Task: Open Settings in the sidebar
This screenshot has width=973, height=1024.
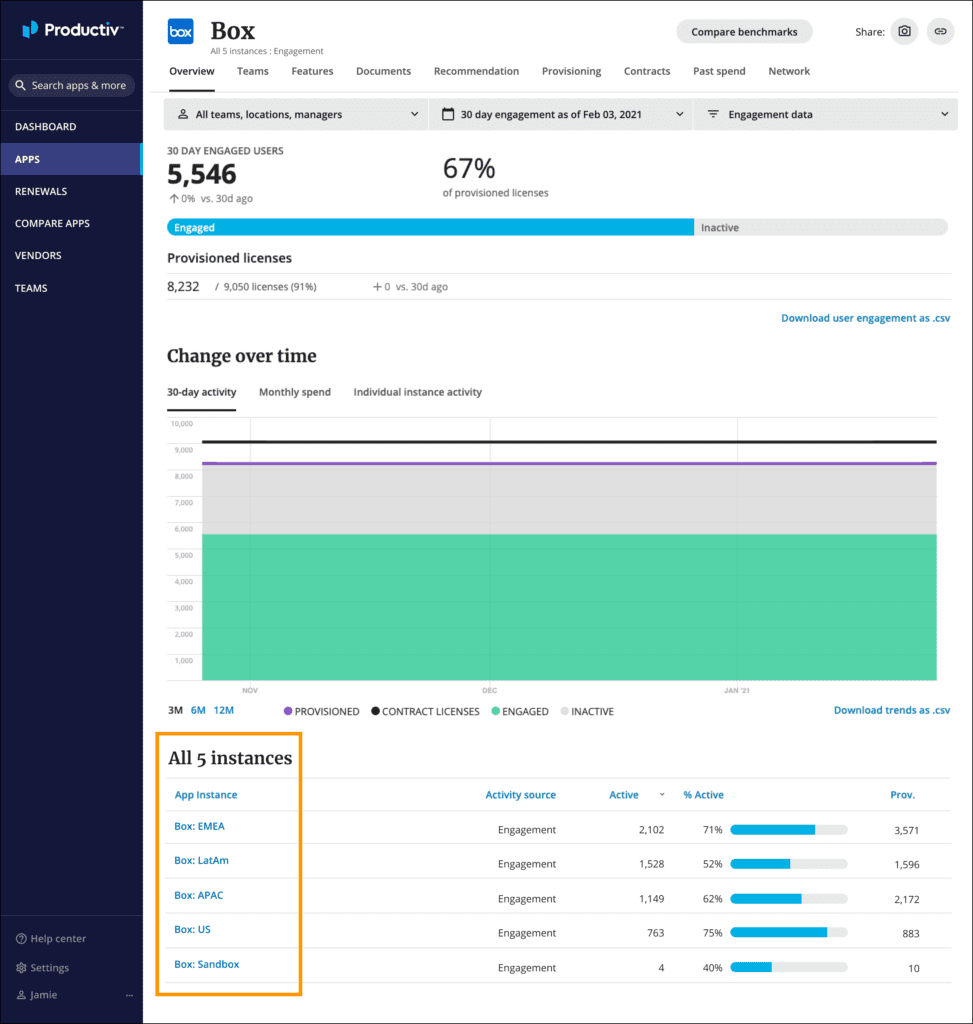Action: 42,968
